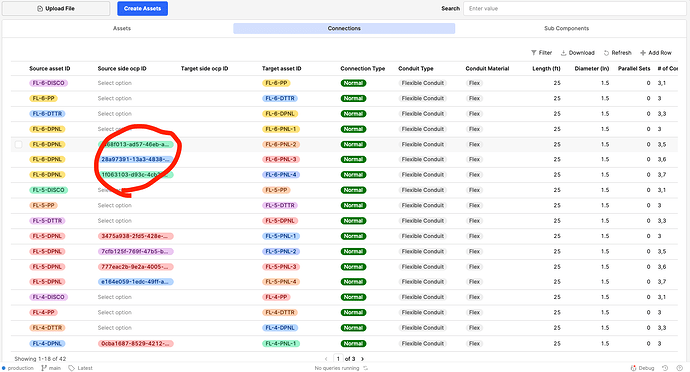Click the main branch icon in the status bar
Screen dimensions: 690x372
pos(44,368)
